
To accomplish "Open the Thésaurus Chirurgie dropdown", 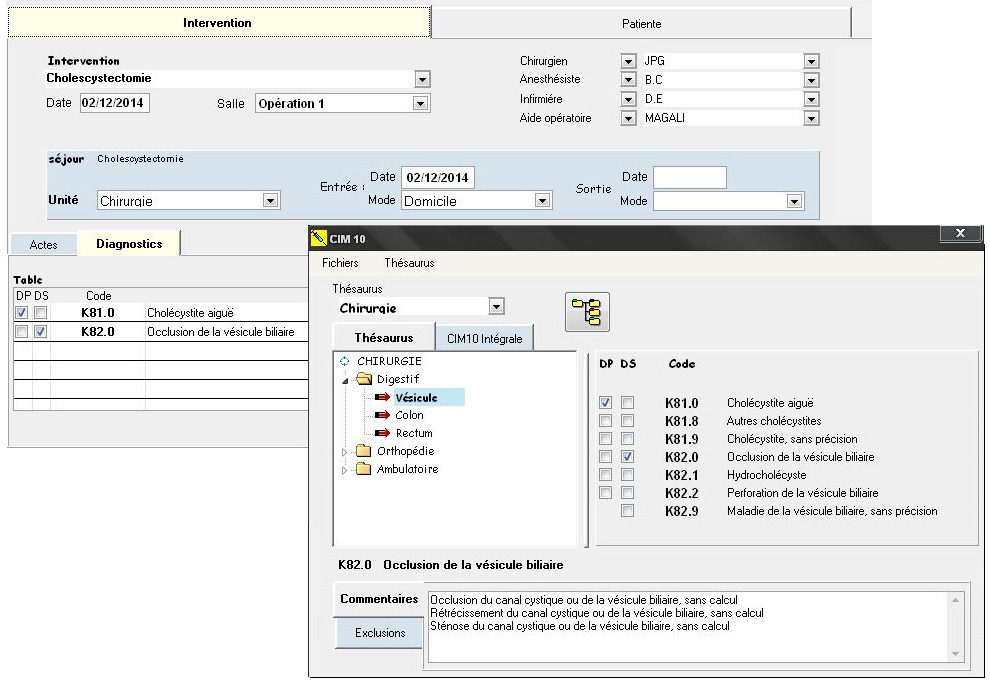I will (497, 307).
